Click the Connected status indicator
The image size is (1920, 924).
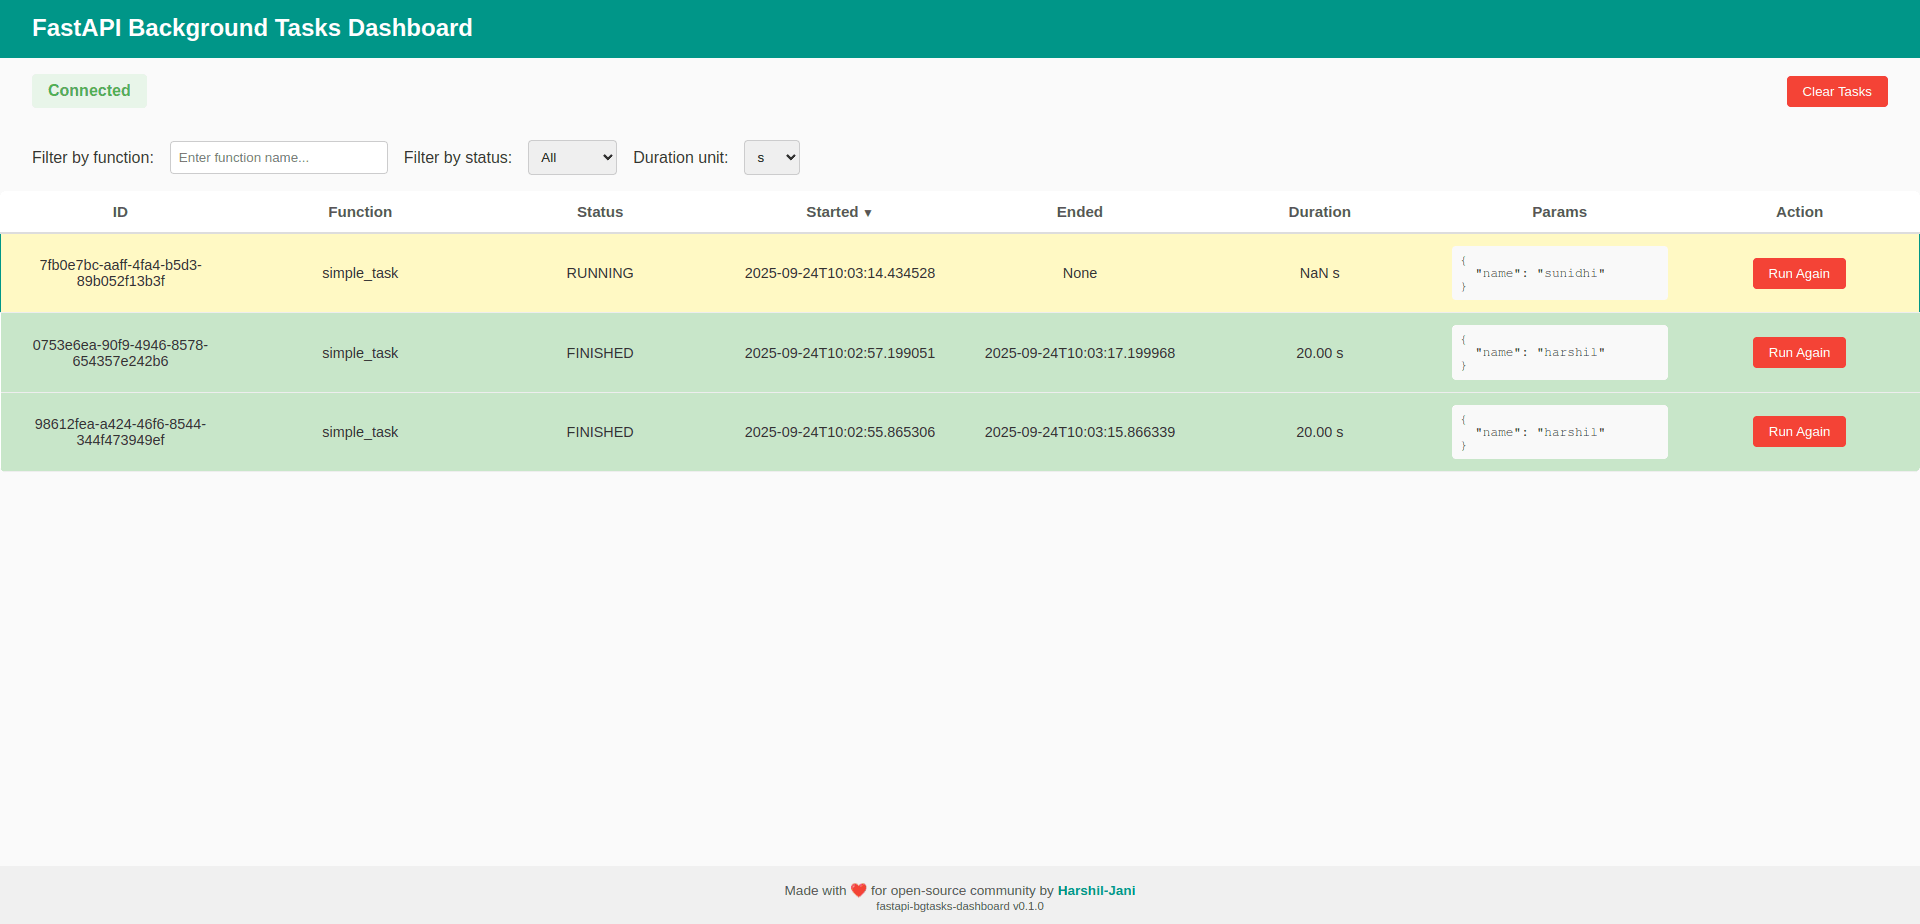tap(89, 91)
